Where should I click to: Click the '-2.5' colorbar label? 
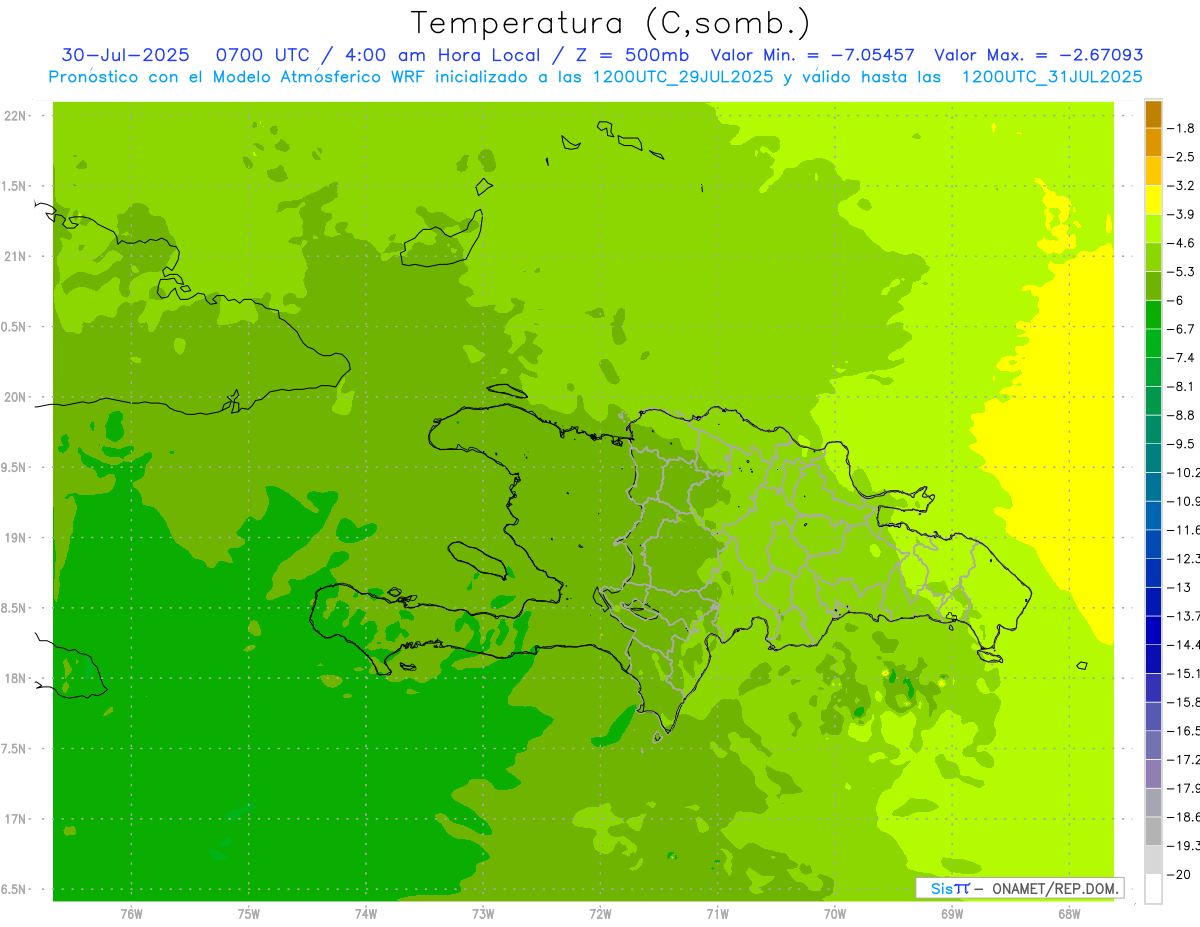[x=1182, y=157]
